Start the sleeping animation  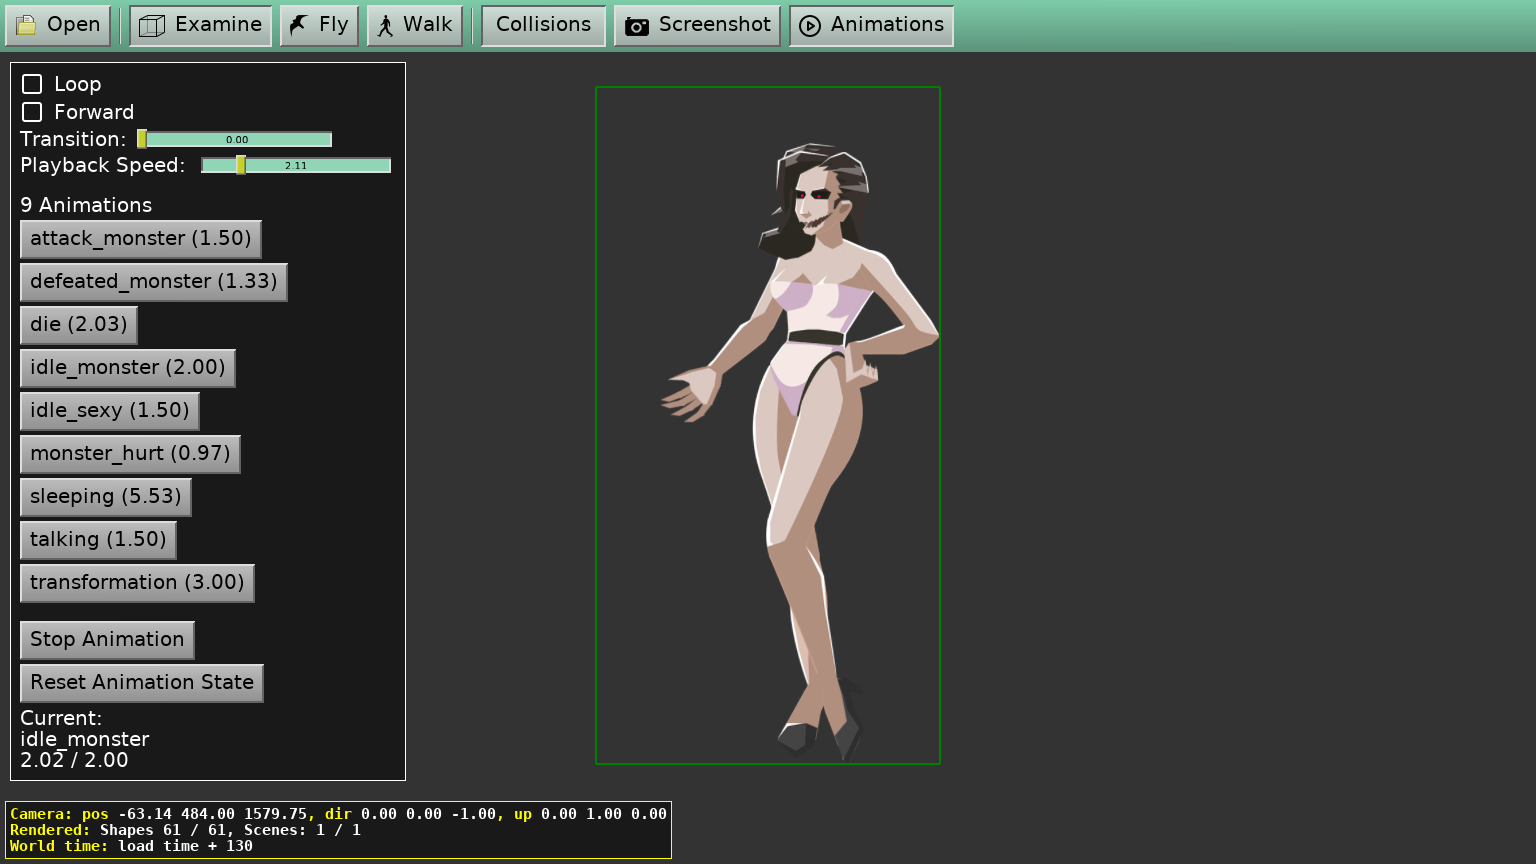pyautogui.click(x=106, y=497)
